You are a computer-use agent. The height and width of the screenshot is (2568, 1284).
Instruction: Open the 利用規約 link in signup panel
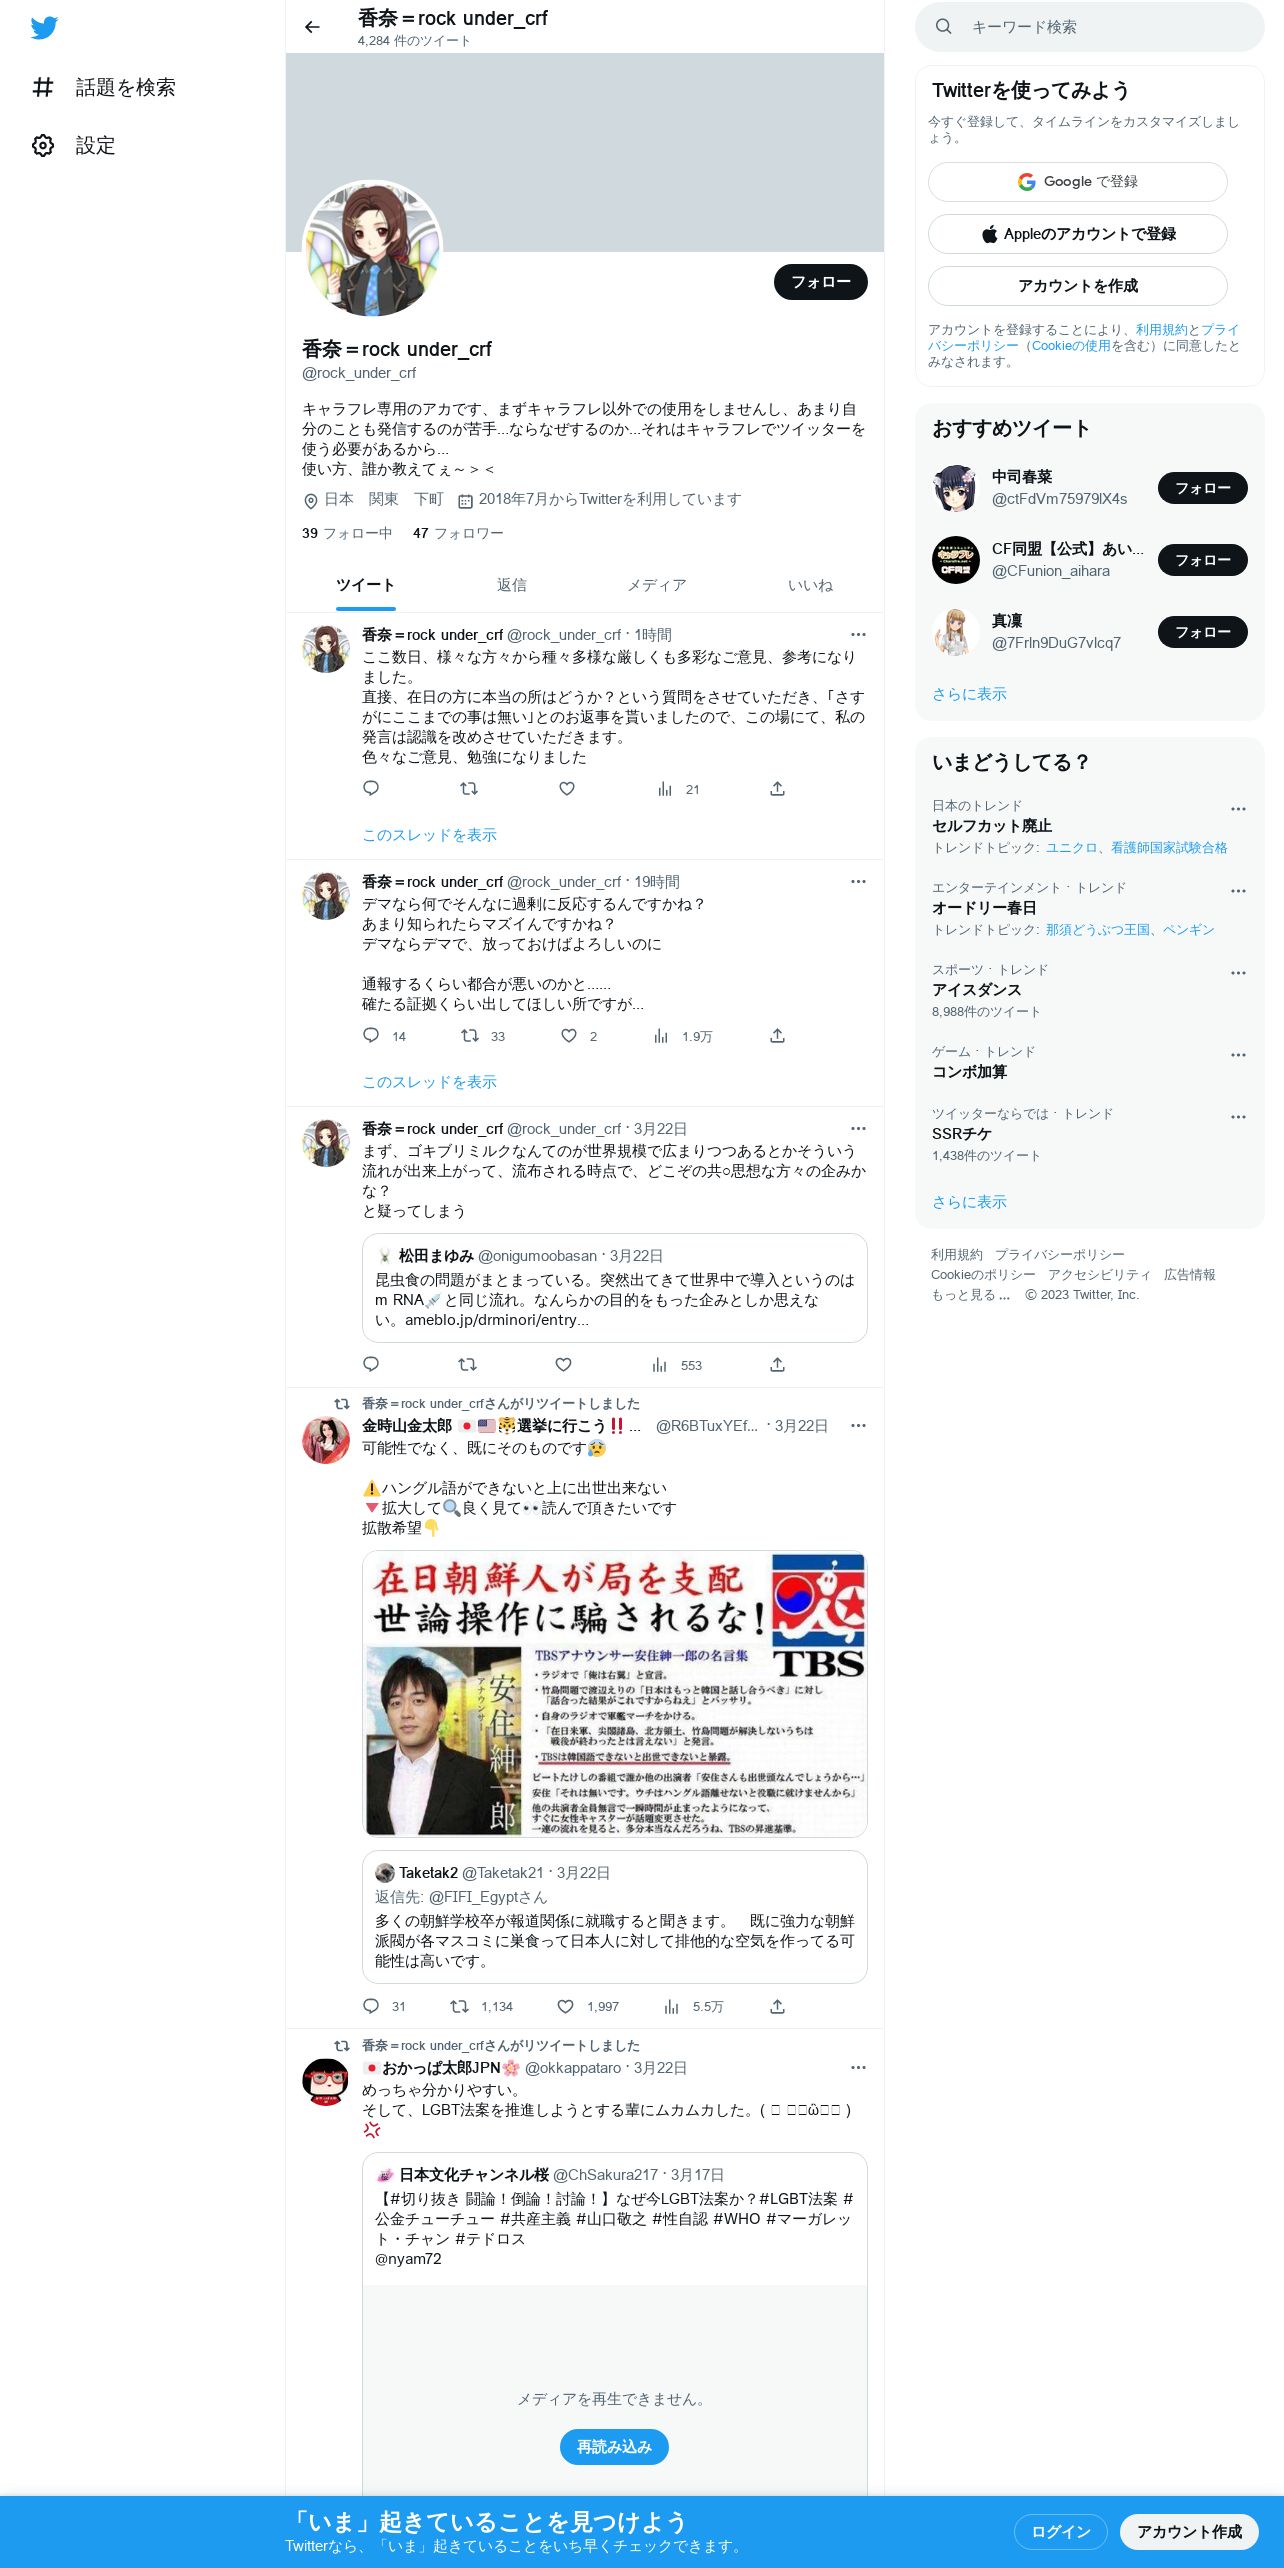tap(1161, 330)
